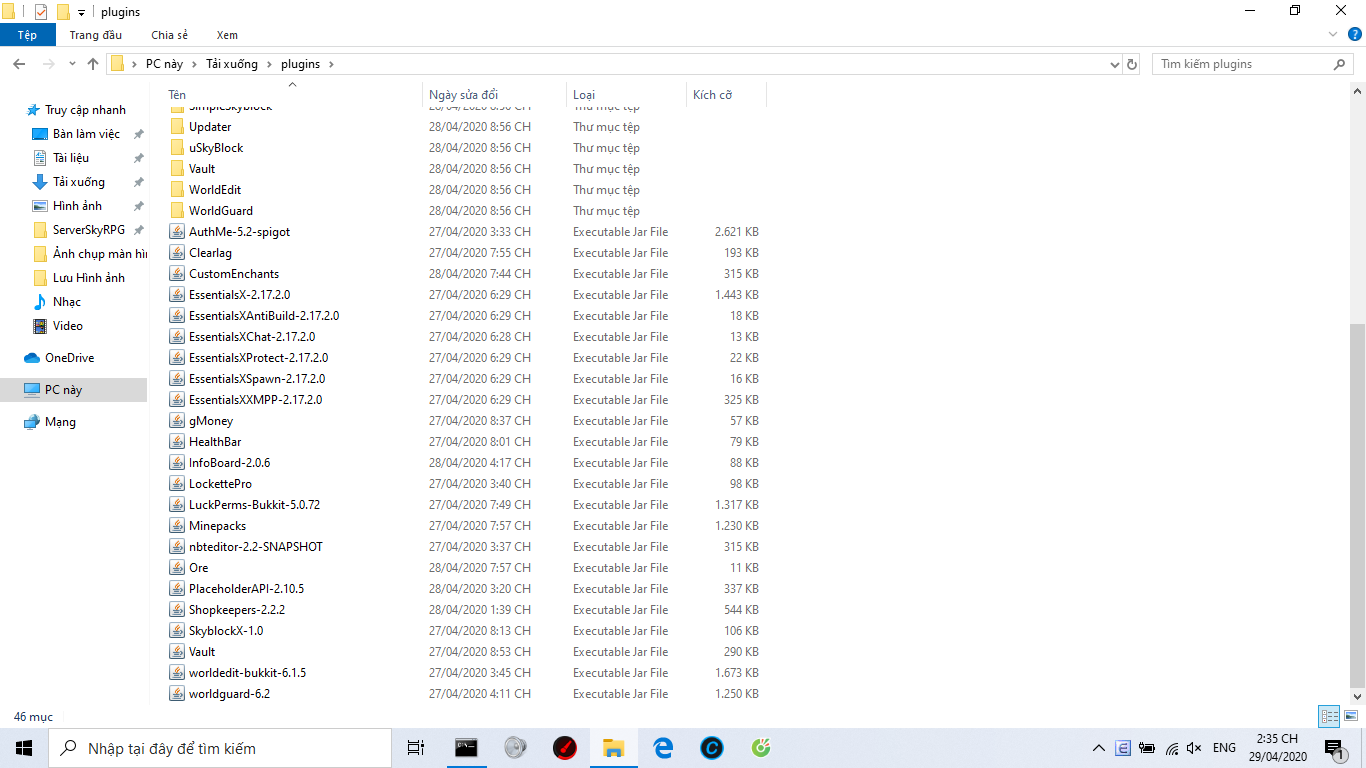Select the nbteditor-2.2-SNAPSHOT file name
The image size is (1366, 768).
256,547
